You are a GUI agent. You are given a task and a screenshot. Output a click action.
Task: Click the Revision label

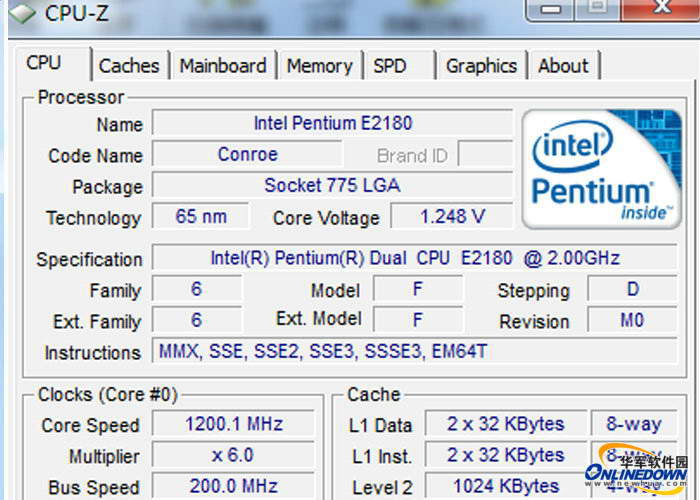[x=534, y=322]
